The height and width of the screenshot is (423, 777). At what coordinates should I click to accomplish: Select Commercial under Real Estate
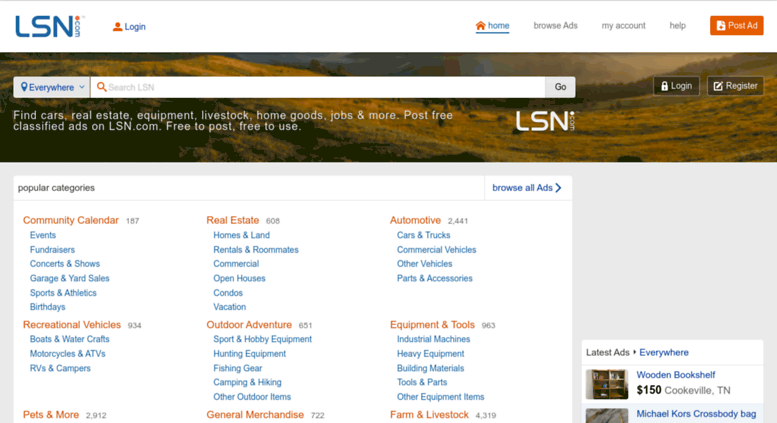pos(236,264)
